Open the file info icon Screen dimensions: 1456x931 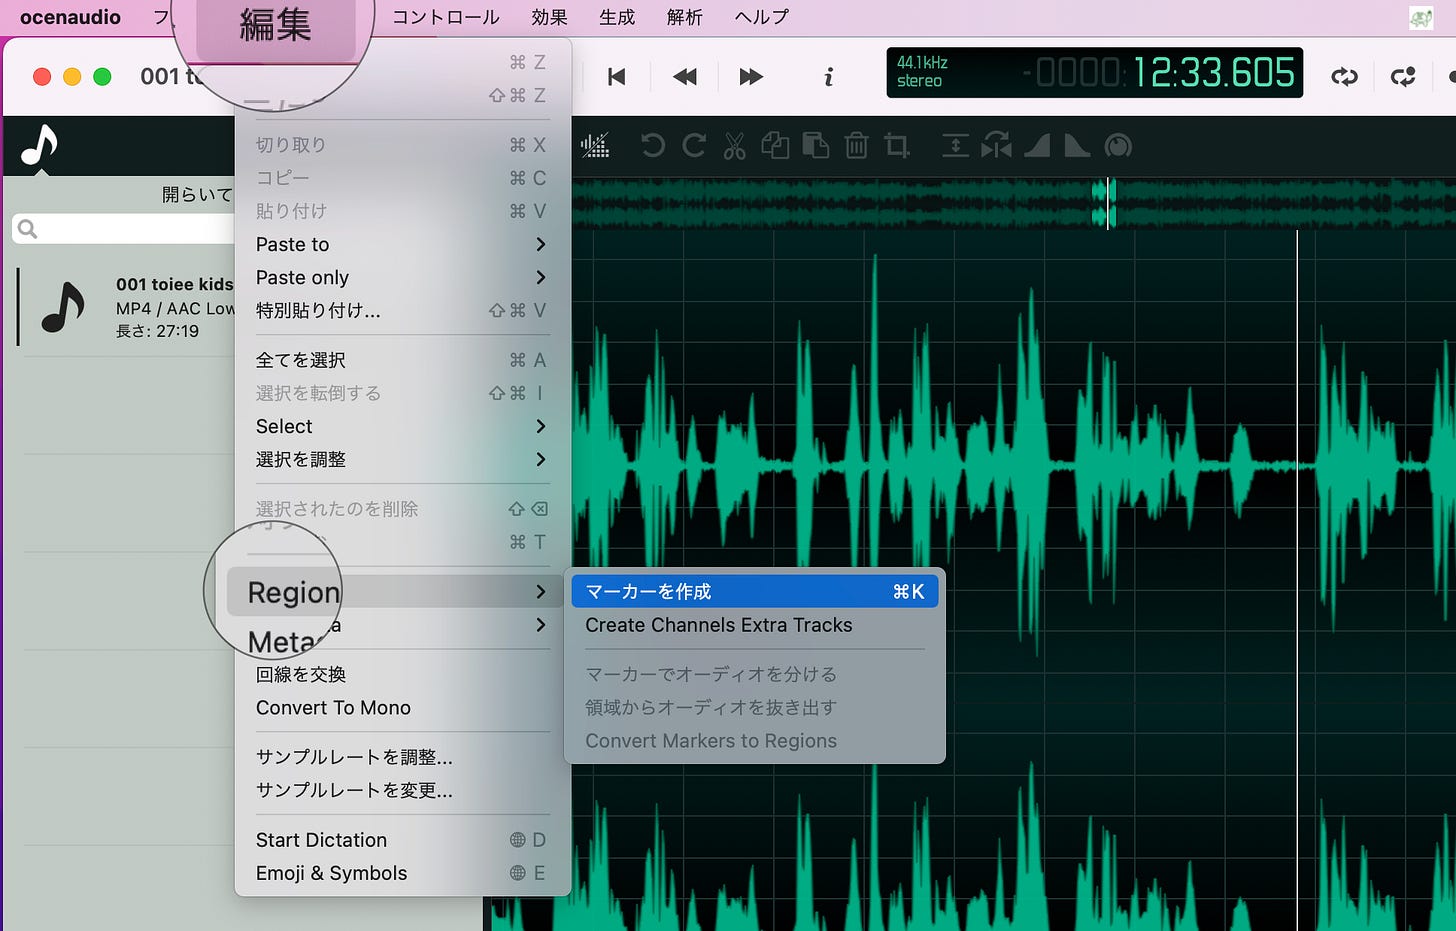coord(828,77)
